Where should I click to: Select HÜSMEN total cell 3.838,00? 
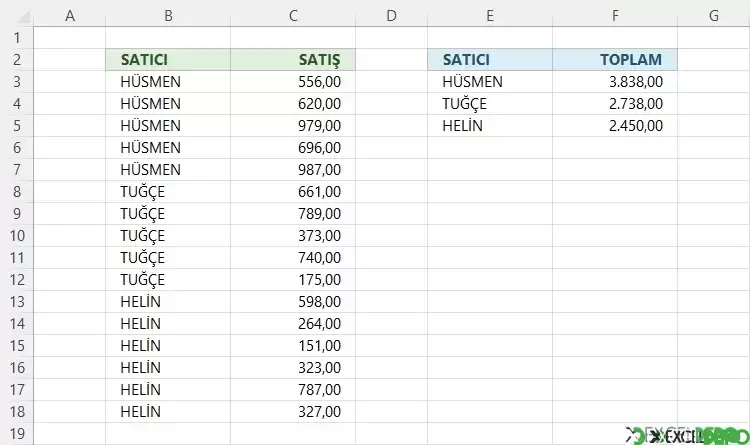coord(615,82)
